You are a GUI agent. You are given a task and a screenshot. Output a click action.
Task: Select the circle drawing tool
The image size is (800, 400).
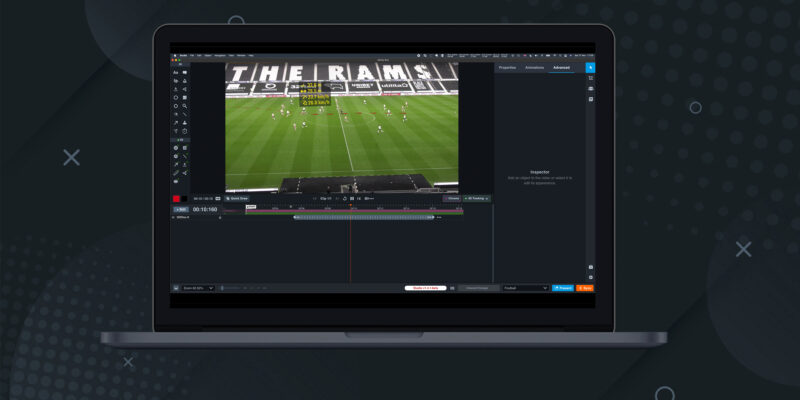(x=176, y=106)
